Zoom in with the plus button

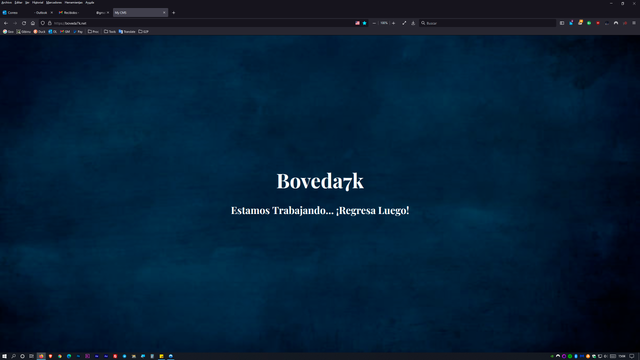click(x=393, y=23)
